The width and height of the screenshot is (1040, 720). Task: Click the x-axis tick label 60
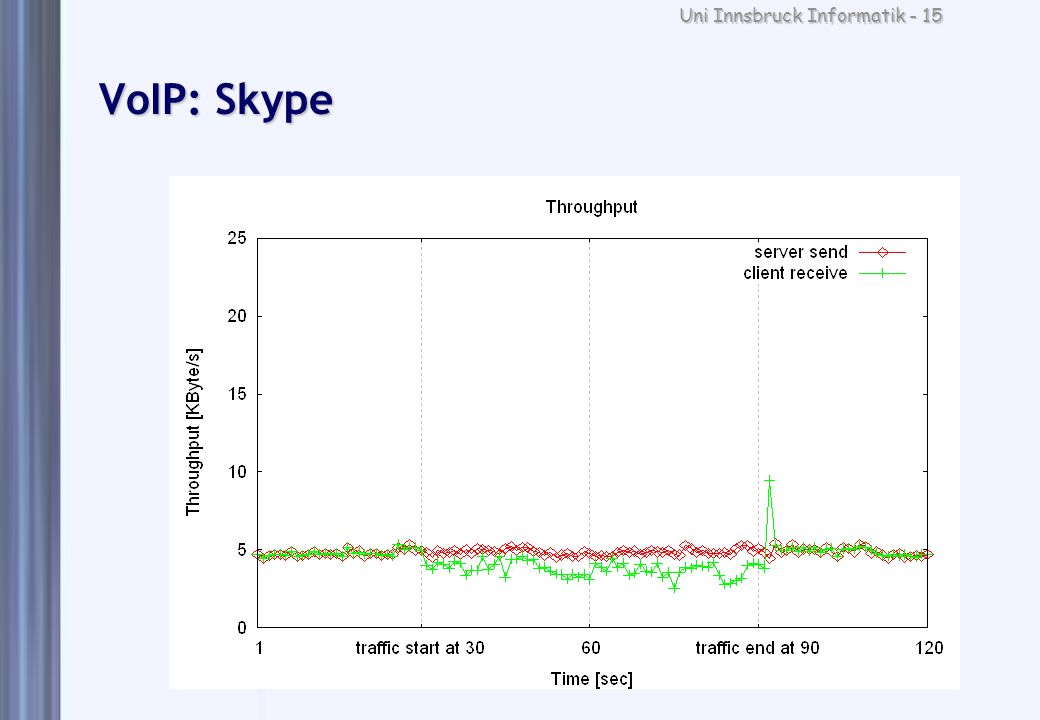(590, 648)
